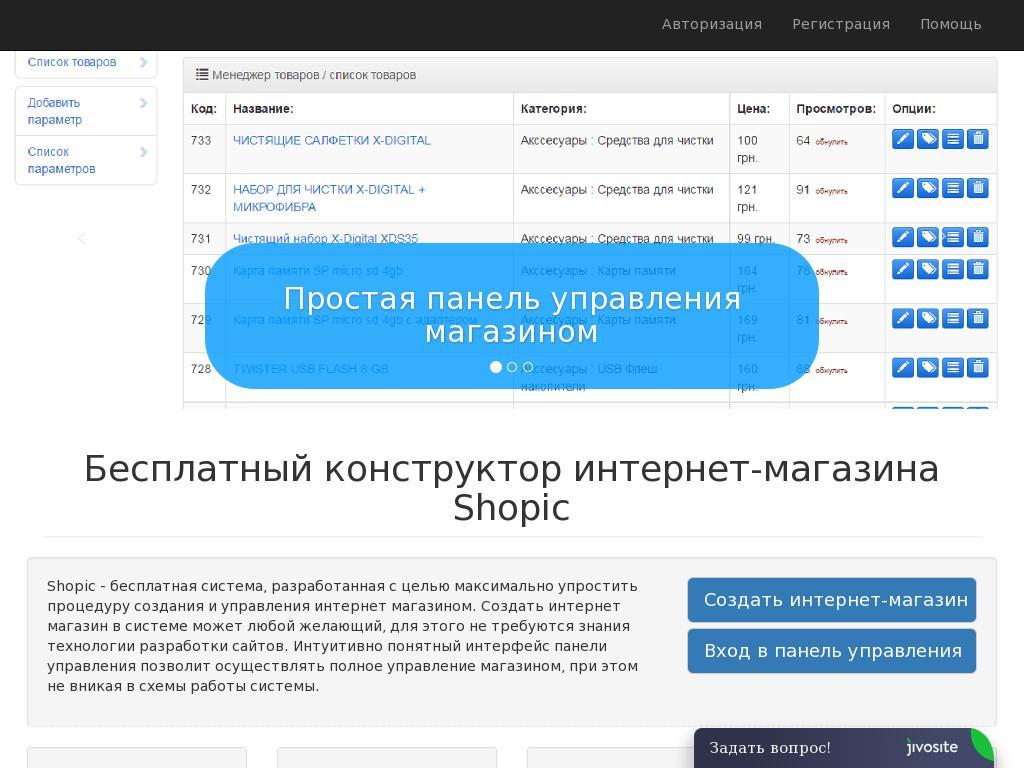Click pencil icon in row 728
The image size is (1024, 768).
pyautogui.click(x=903, y=367)
